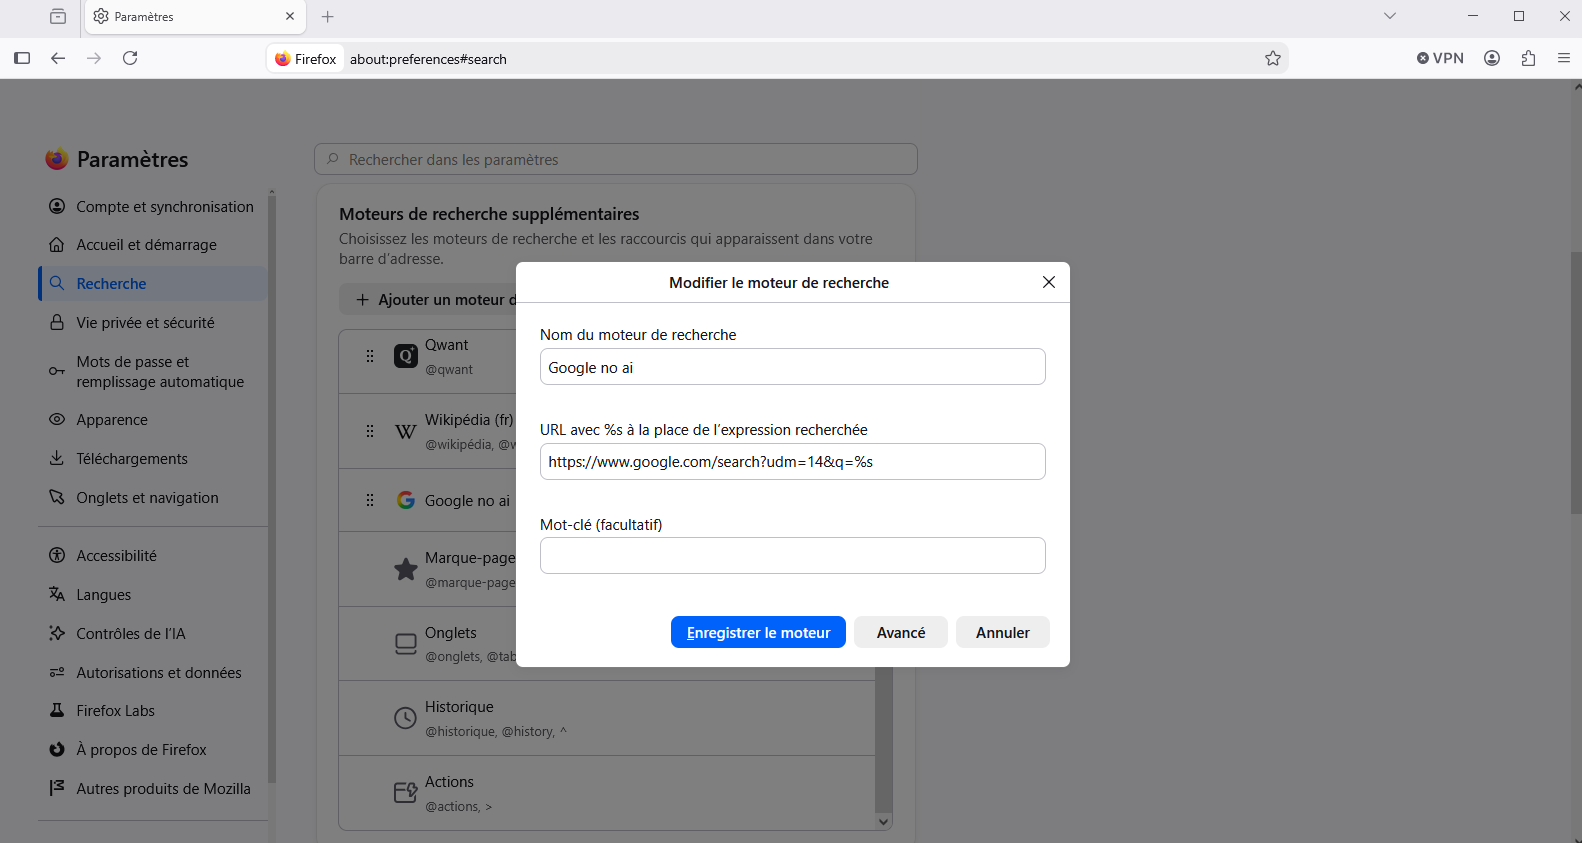Close the Paramètres tab
The height and width of the screenshot is (843, 1582).
pyautogui.click(x=290, y=16)
